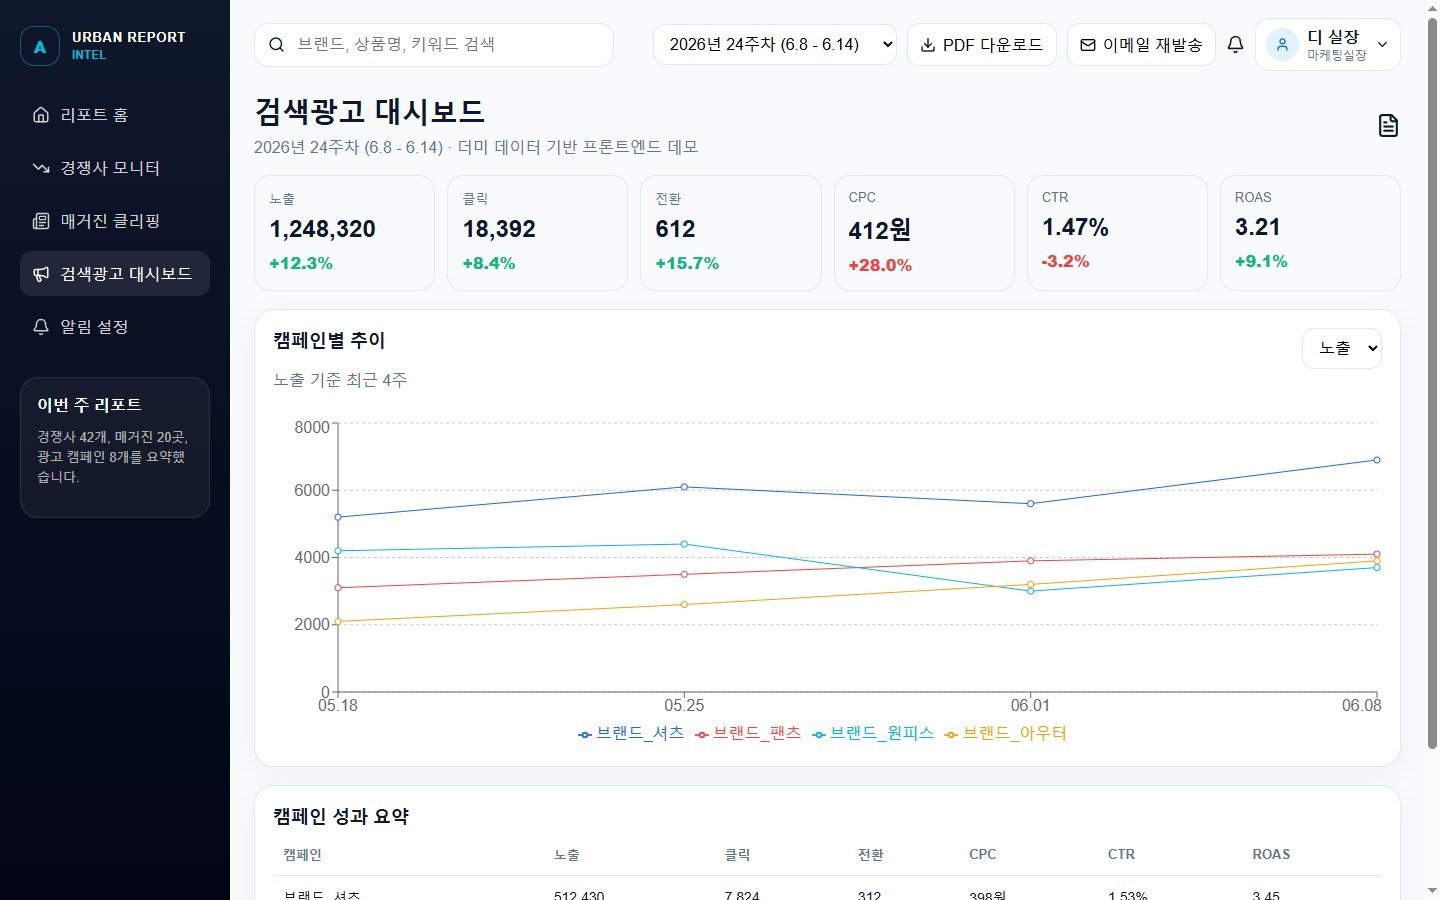Open the 알림 설정 menu item

click(115, 327)
